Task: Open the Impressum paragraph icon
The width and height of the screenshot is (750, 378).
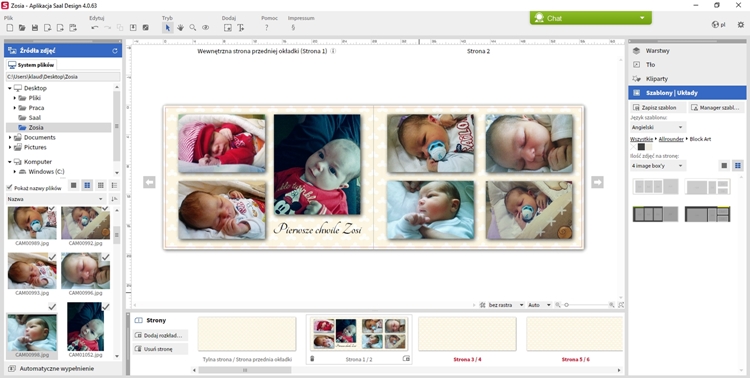Action: (293, 28)
